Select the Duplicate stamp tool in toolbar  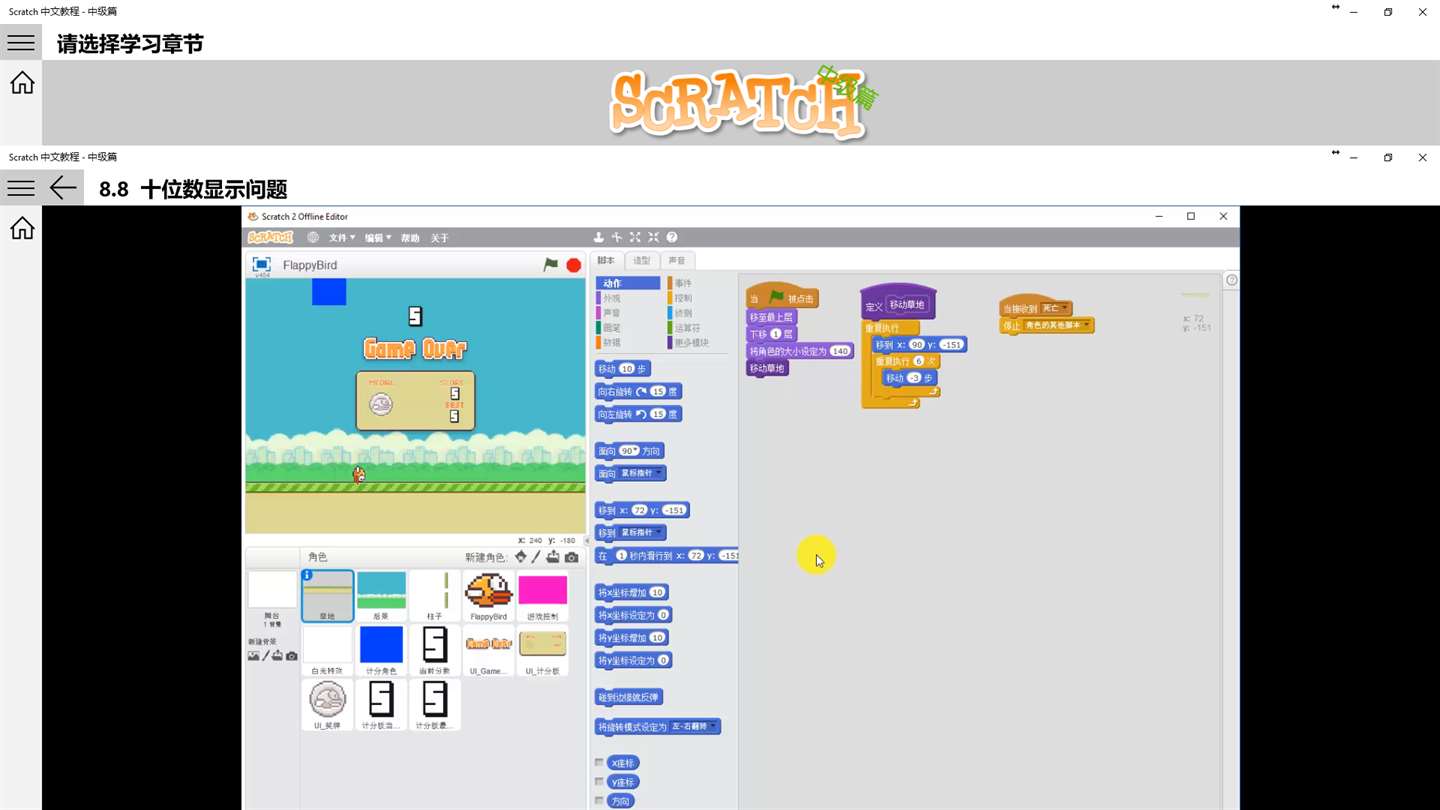[598, 238]
